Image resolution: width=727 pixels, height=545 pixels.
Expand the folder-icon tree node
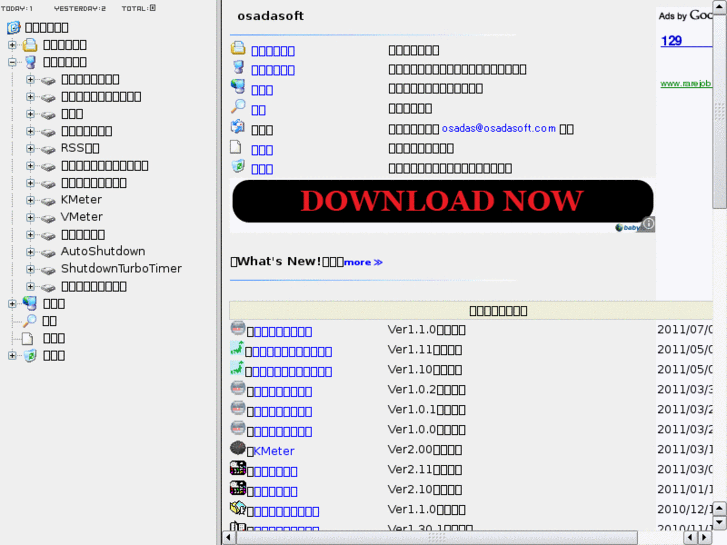(x=13, y=45)
